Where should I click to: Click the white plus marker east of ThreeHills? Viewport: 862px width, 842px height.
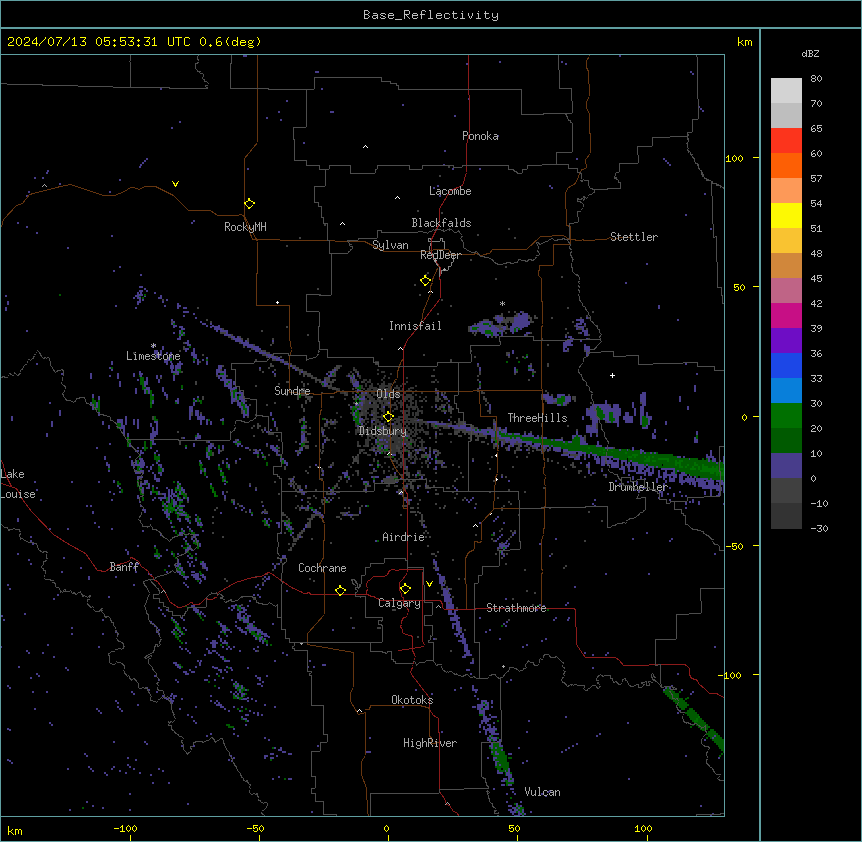tap(612, 375)
